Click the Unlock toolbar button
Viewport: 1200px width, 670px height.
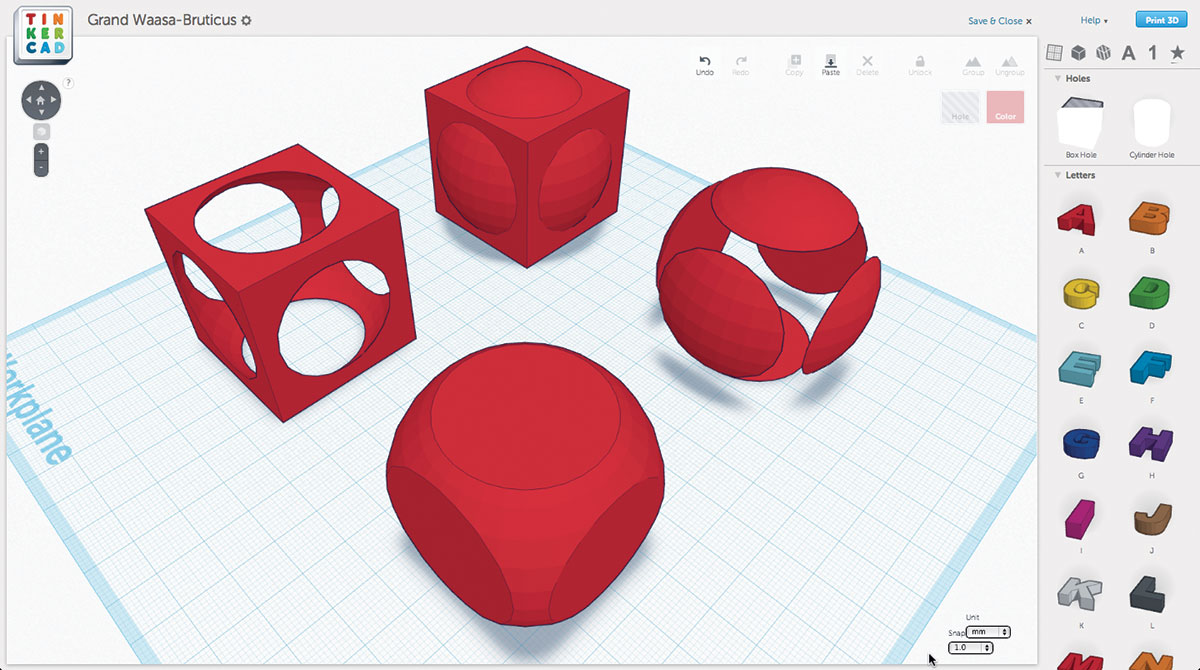(920, 65)
